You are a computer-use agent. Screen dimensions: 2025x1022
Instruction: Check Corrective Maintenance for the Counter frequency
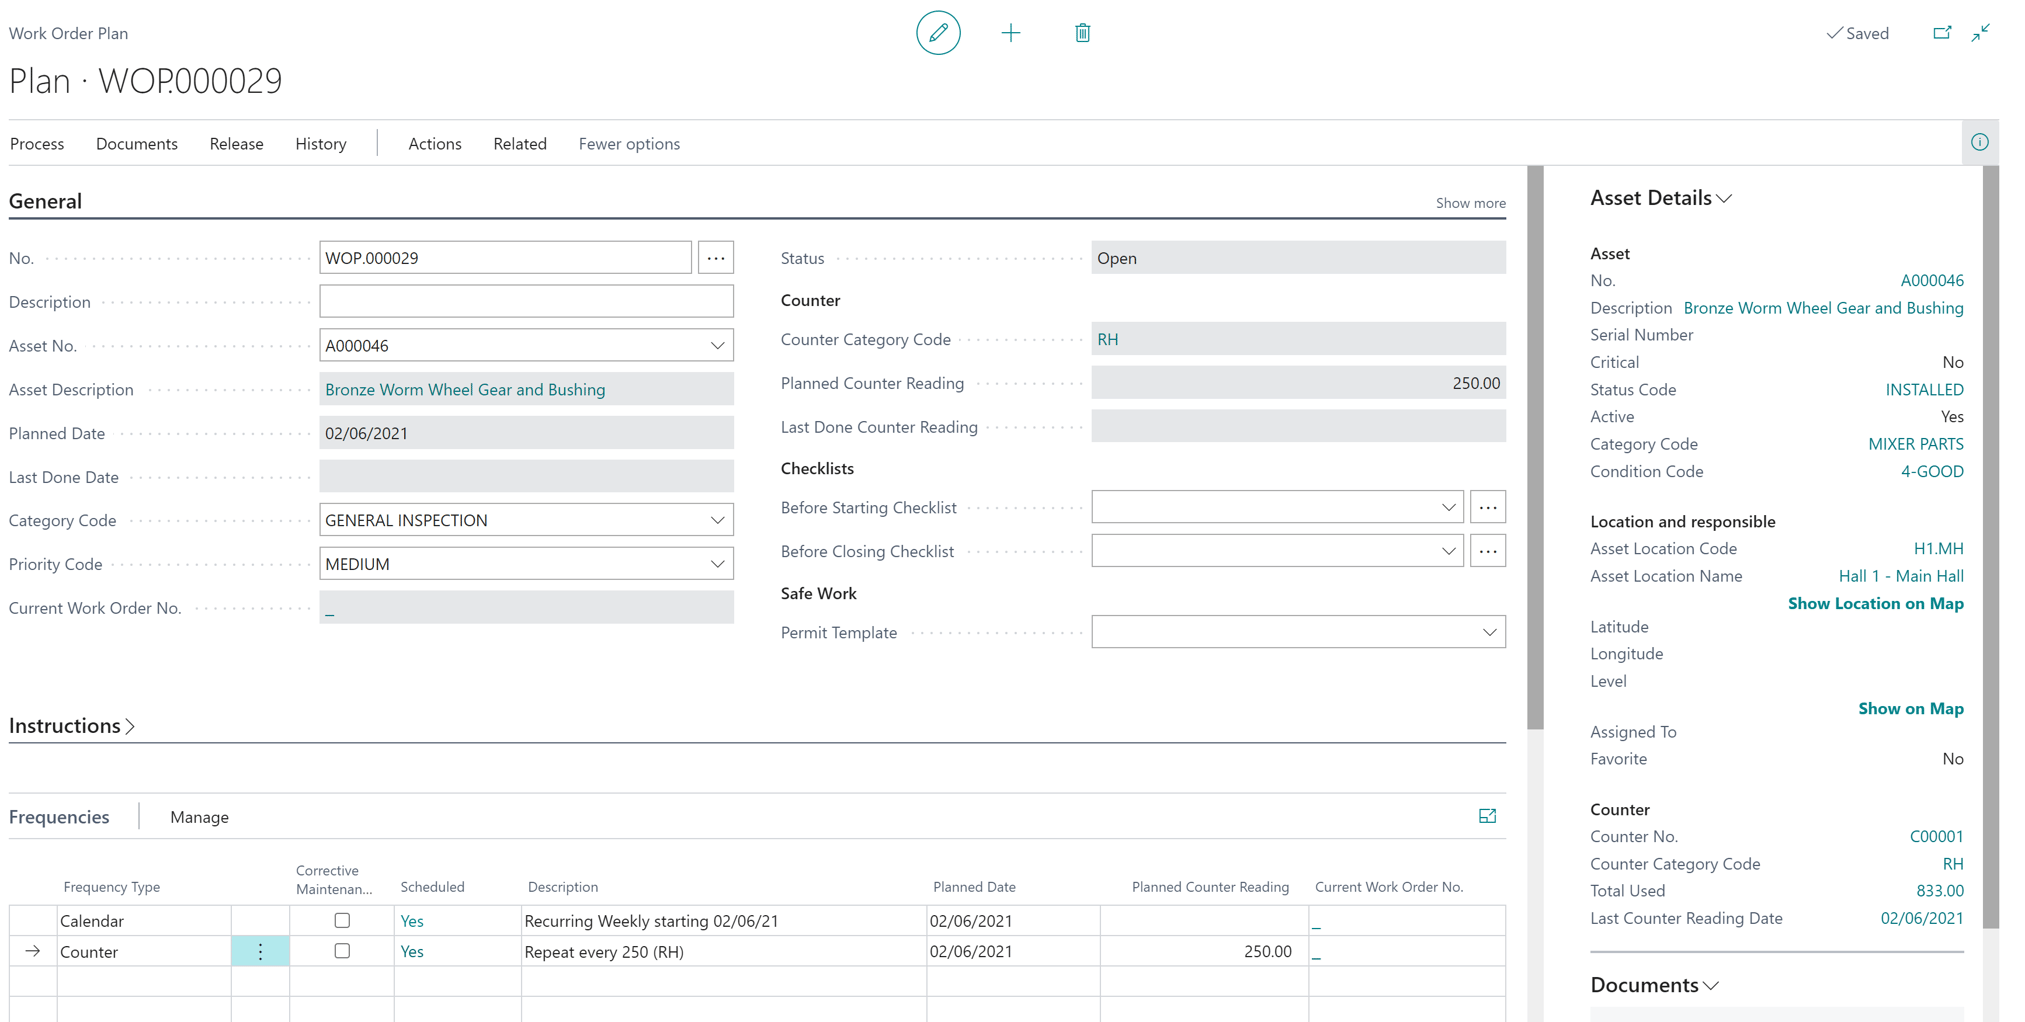click(343, 951)
